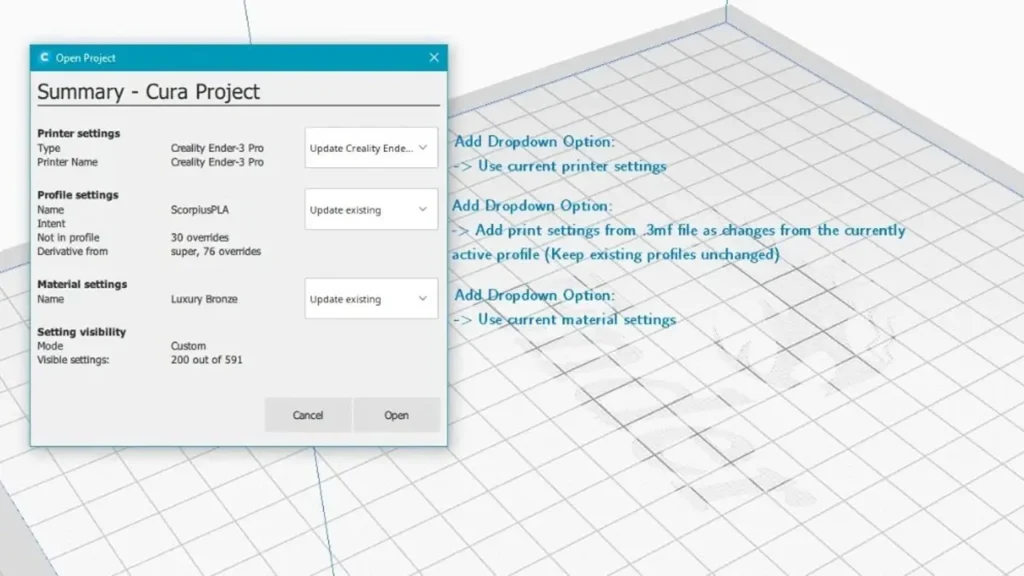Screen dimensions: 1024x576
Task: Click the 'ScorpiusPLA' profile name value
Action: (200, 210)
